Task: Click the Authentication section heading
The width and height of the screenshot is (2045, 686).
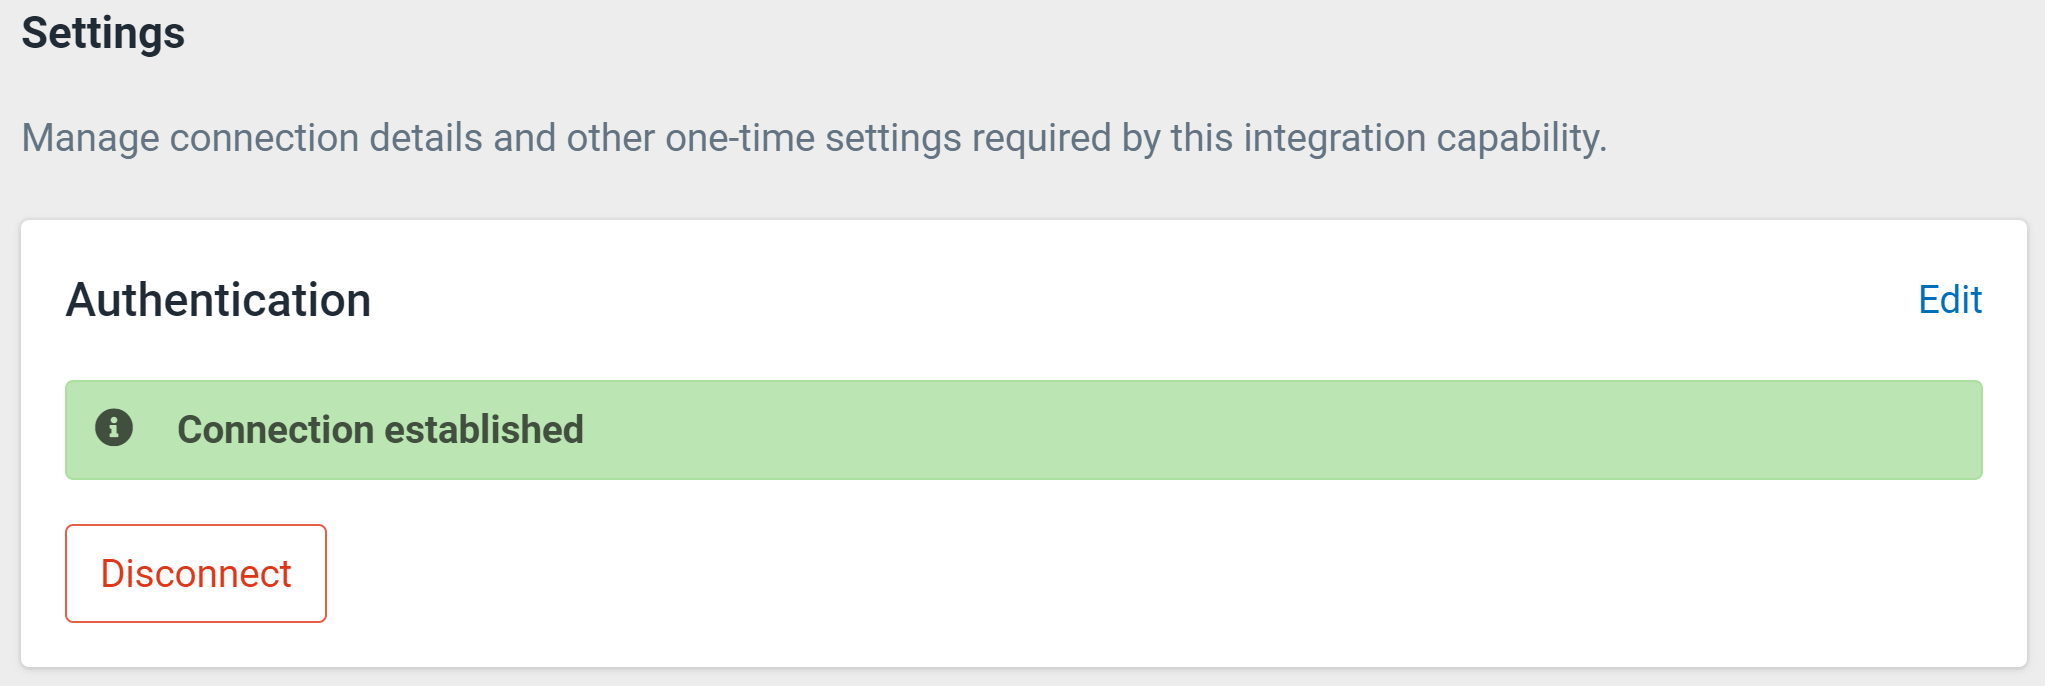Action: pos(219,300)
